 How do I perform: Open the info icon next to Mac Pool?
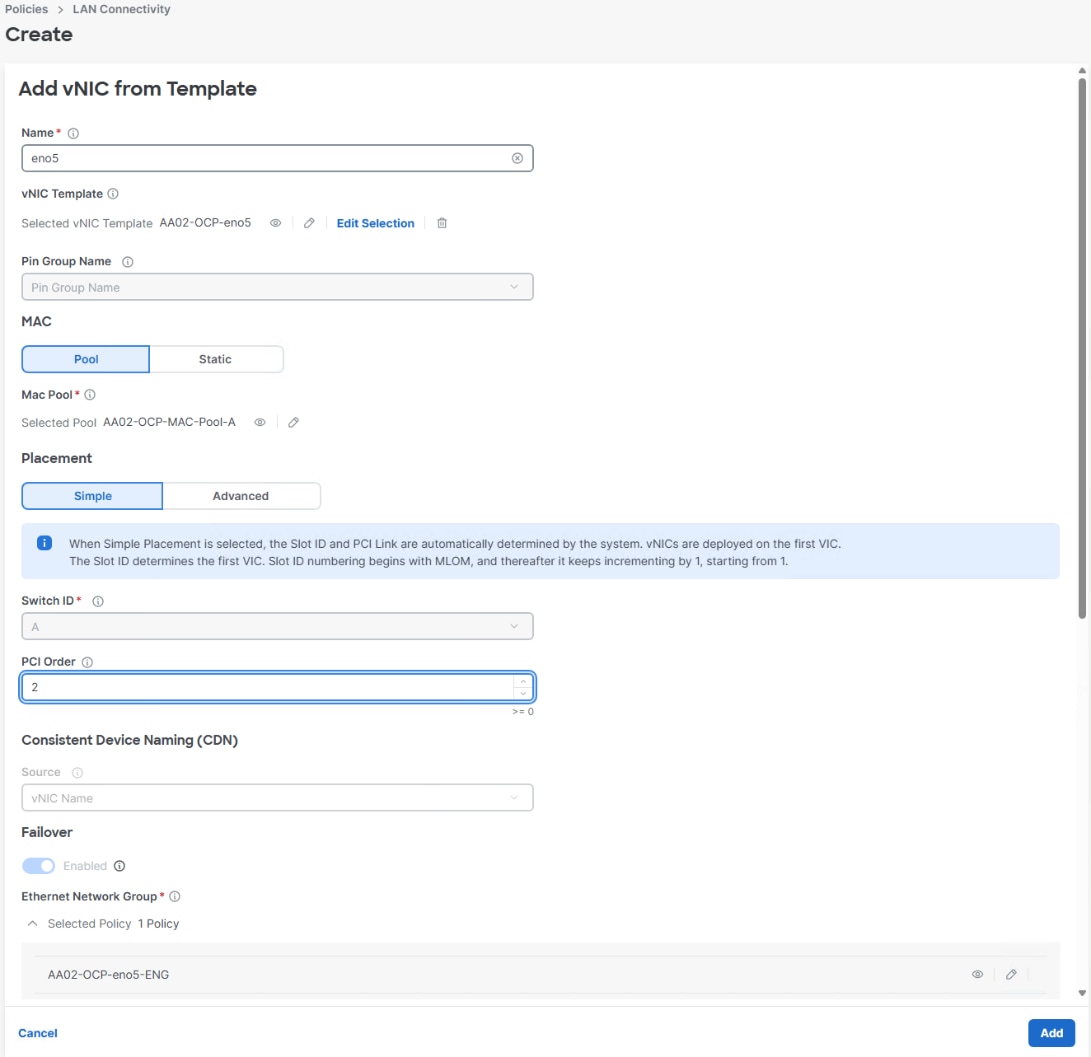(90, 395)
